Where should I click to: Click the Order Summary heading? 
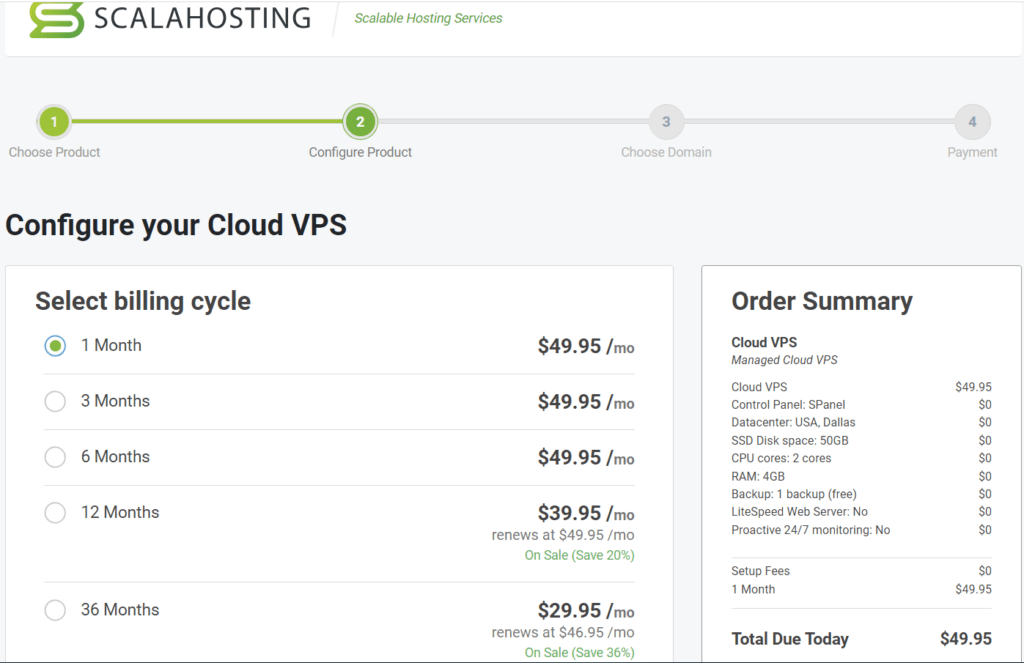[820, 301]
